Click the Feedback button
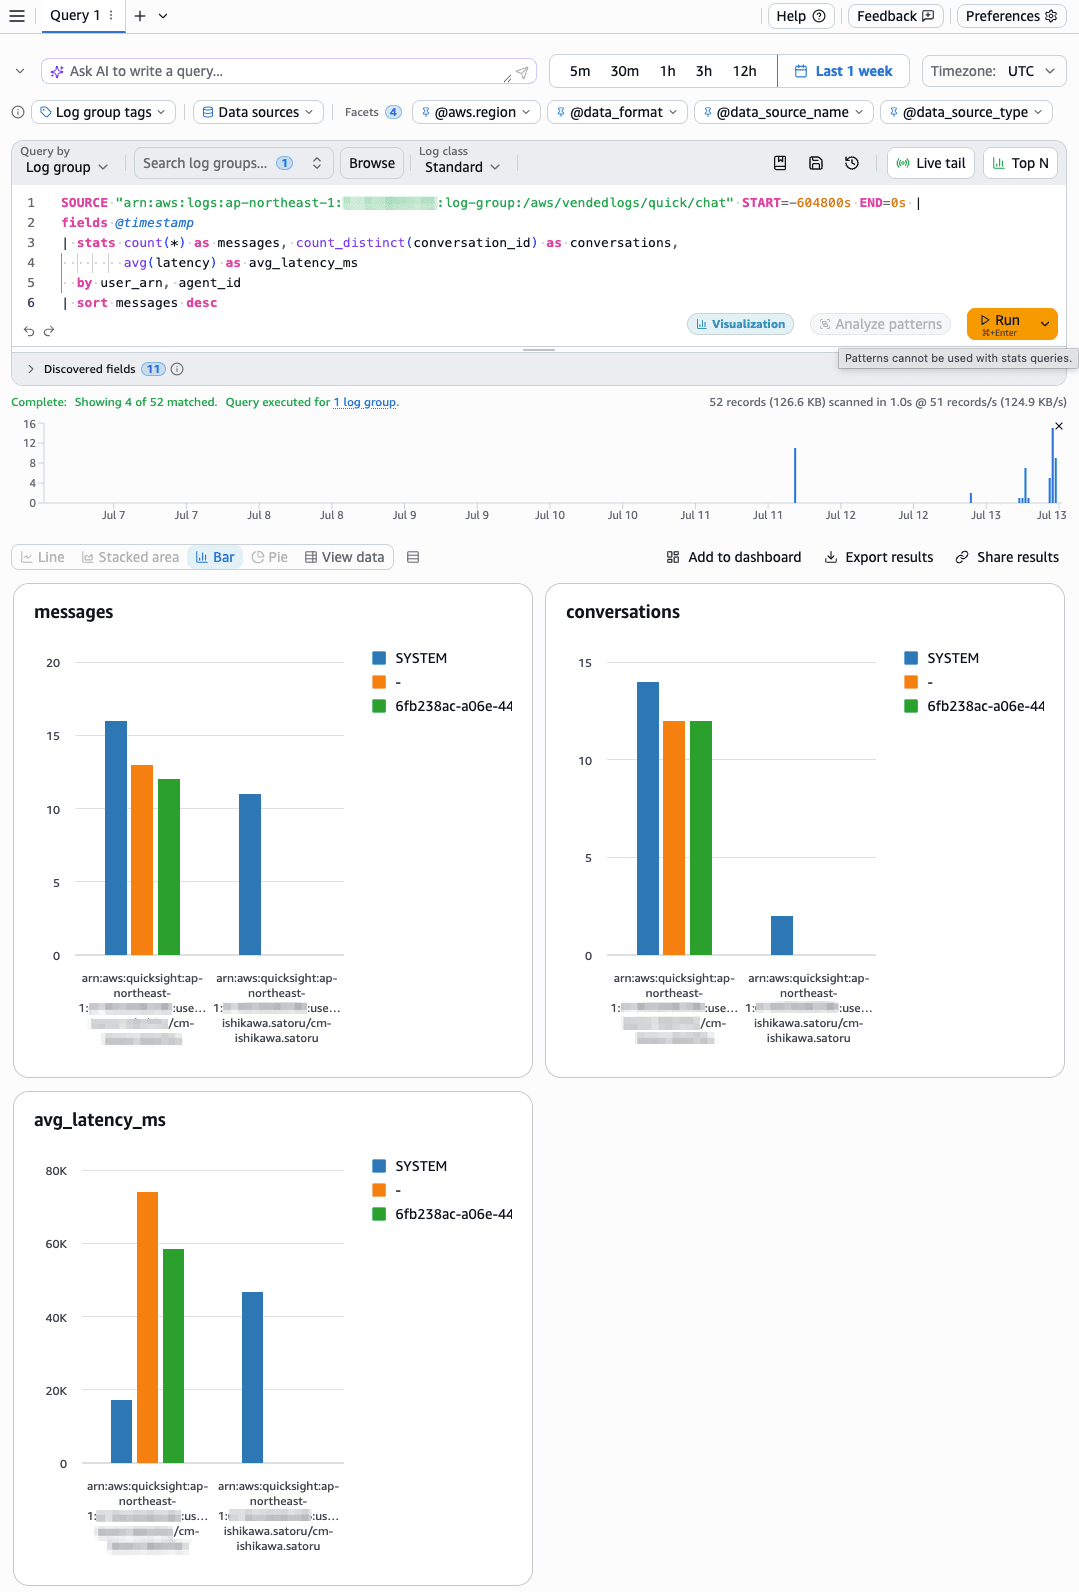 click(895, 16)
